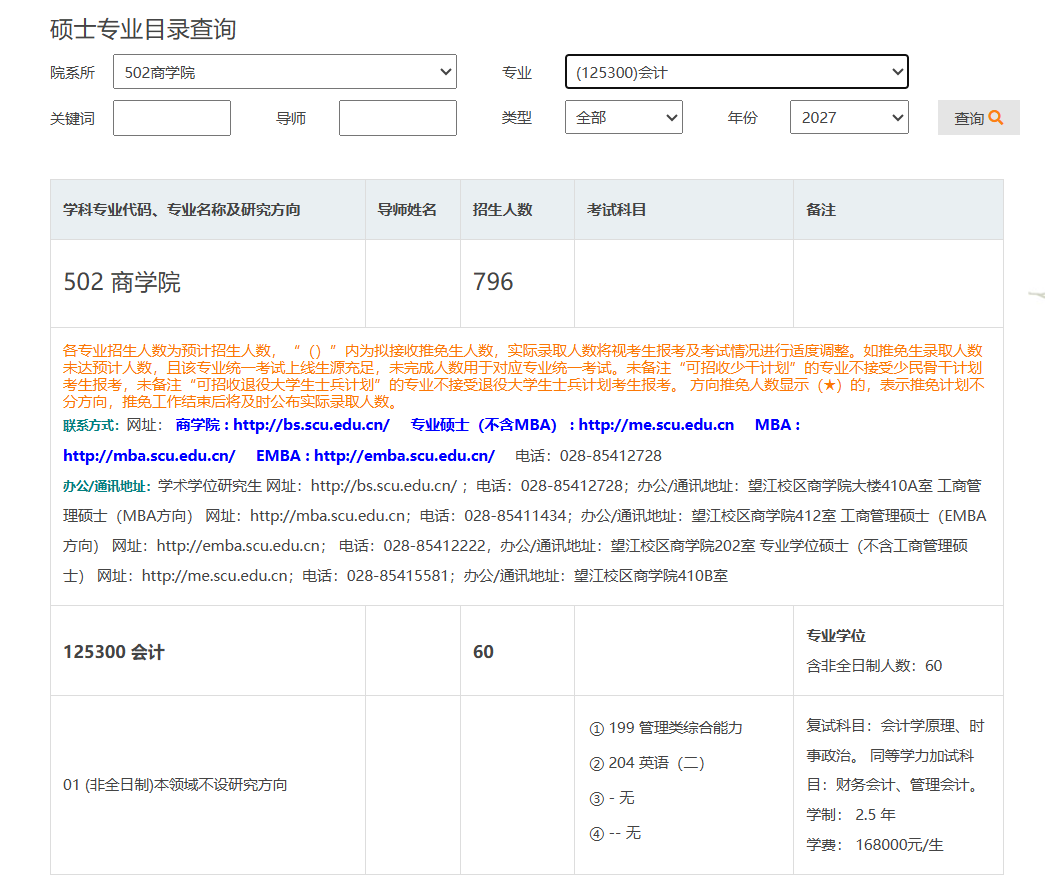This screenshot has width=1045, height=895.
Task: Click the 125300 会计 row title
Action: pyautogui.click(x=114, y=652)
